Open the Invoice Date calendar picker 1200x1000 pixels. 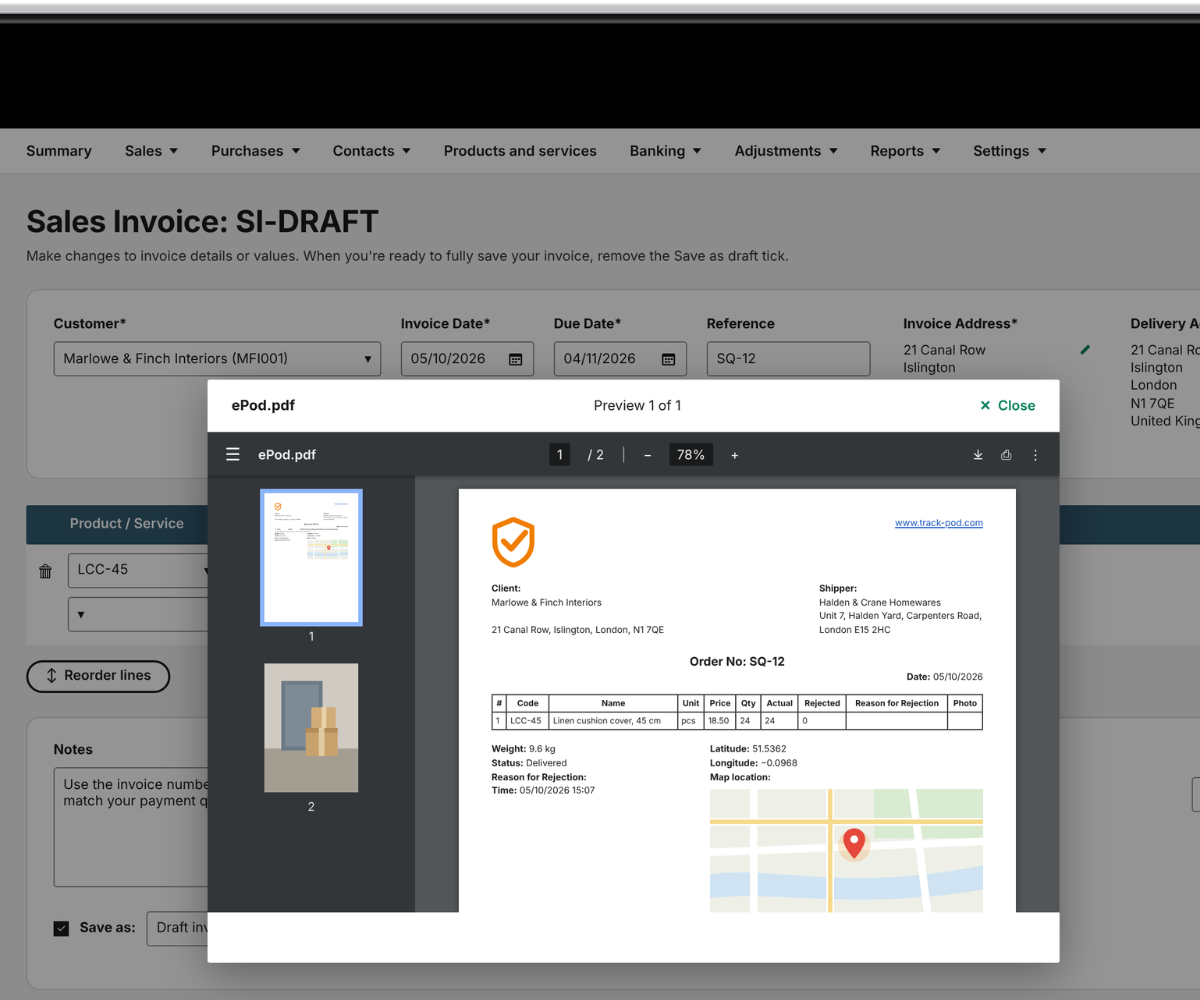516,359
